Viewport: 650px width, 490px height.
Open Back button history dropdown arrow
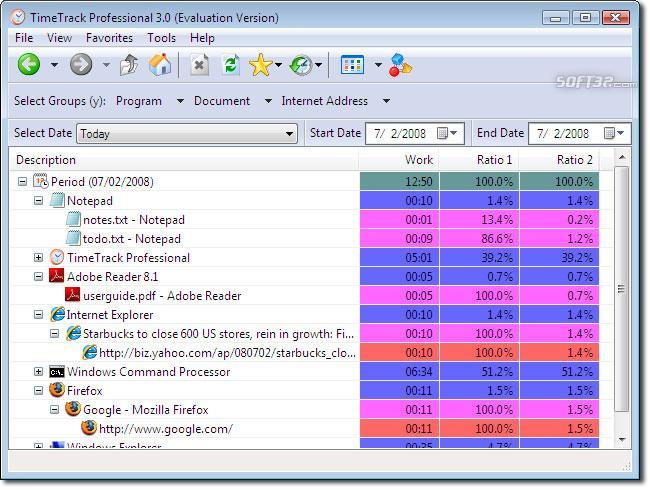tap(54, 65)
